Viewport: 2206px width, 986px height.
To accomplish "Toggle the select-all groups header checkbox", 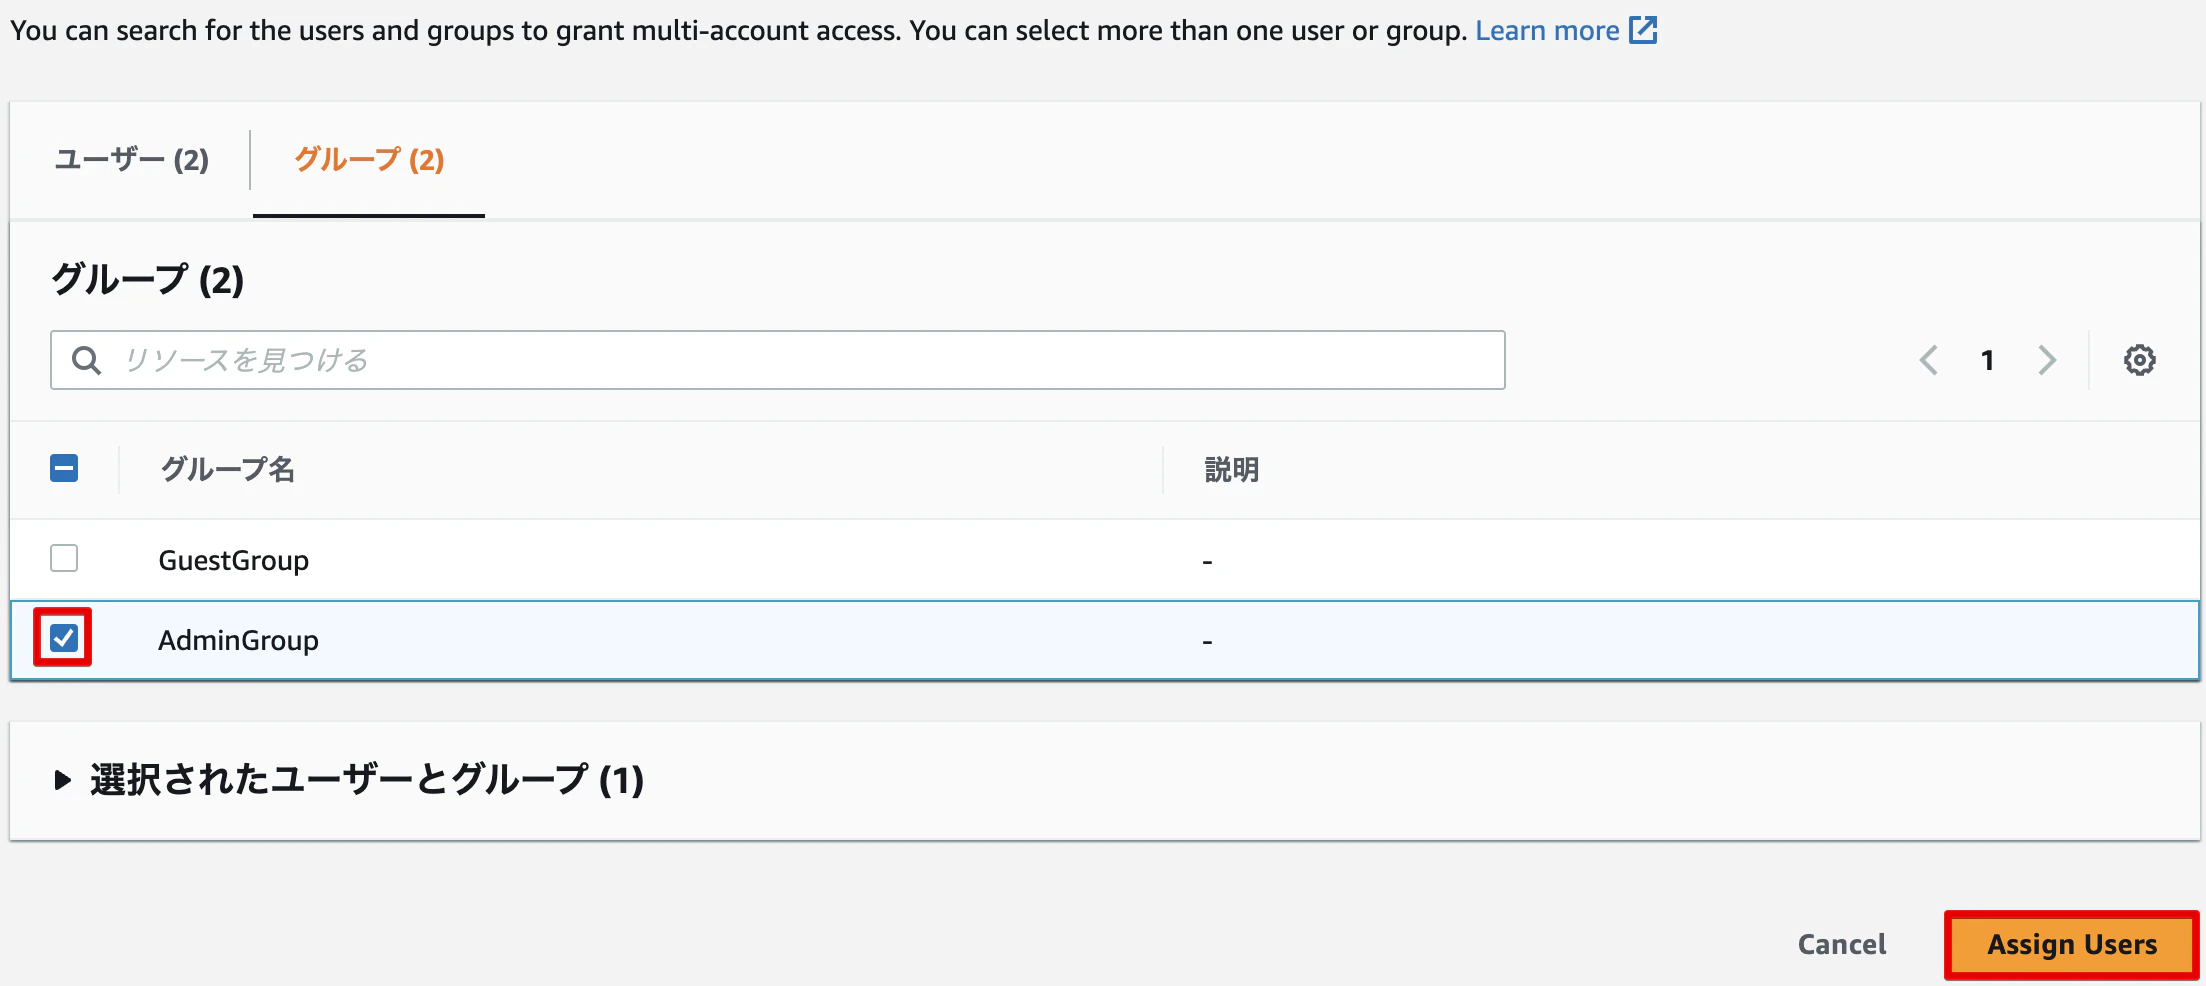I will click(x=64, y=468).
